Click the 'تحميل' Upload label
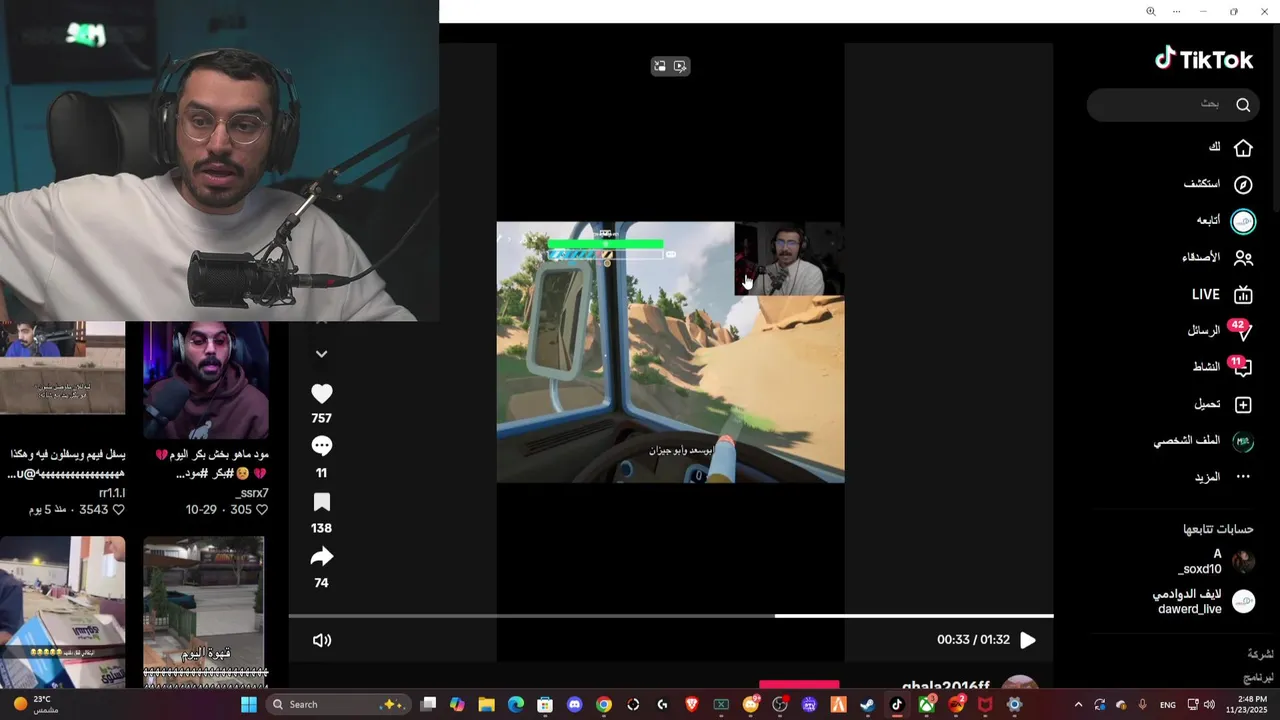This screenshot has width=1280, height=720. (x=1207, y=405)
